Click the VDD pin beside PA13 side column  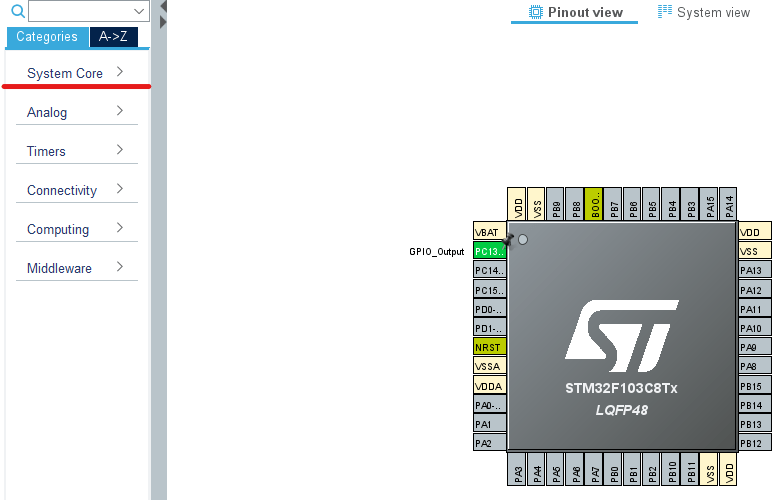[x=755, y=232]
